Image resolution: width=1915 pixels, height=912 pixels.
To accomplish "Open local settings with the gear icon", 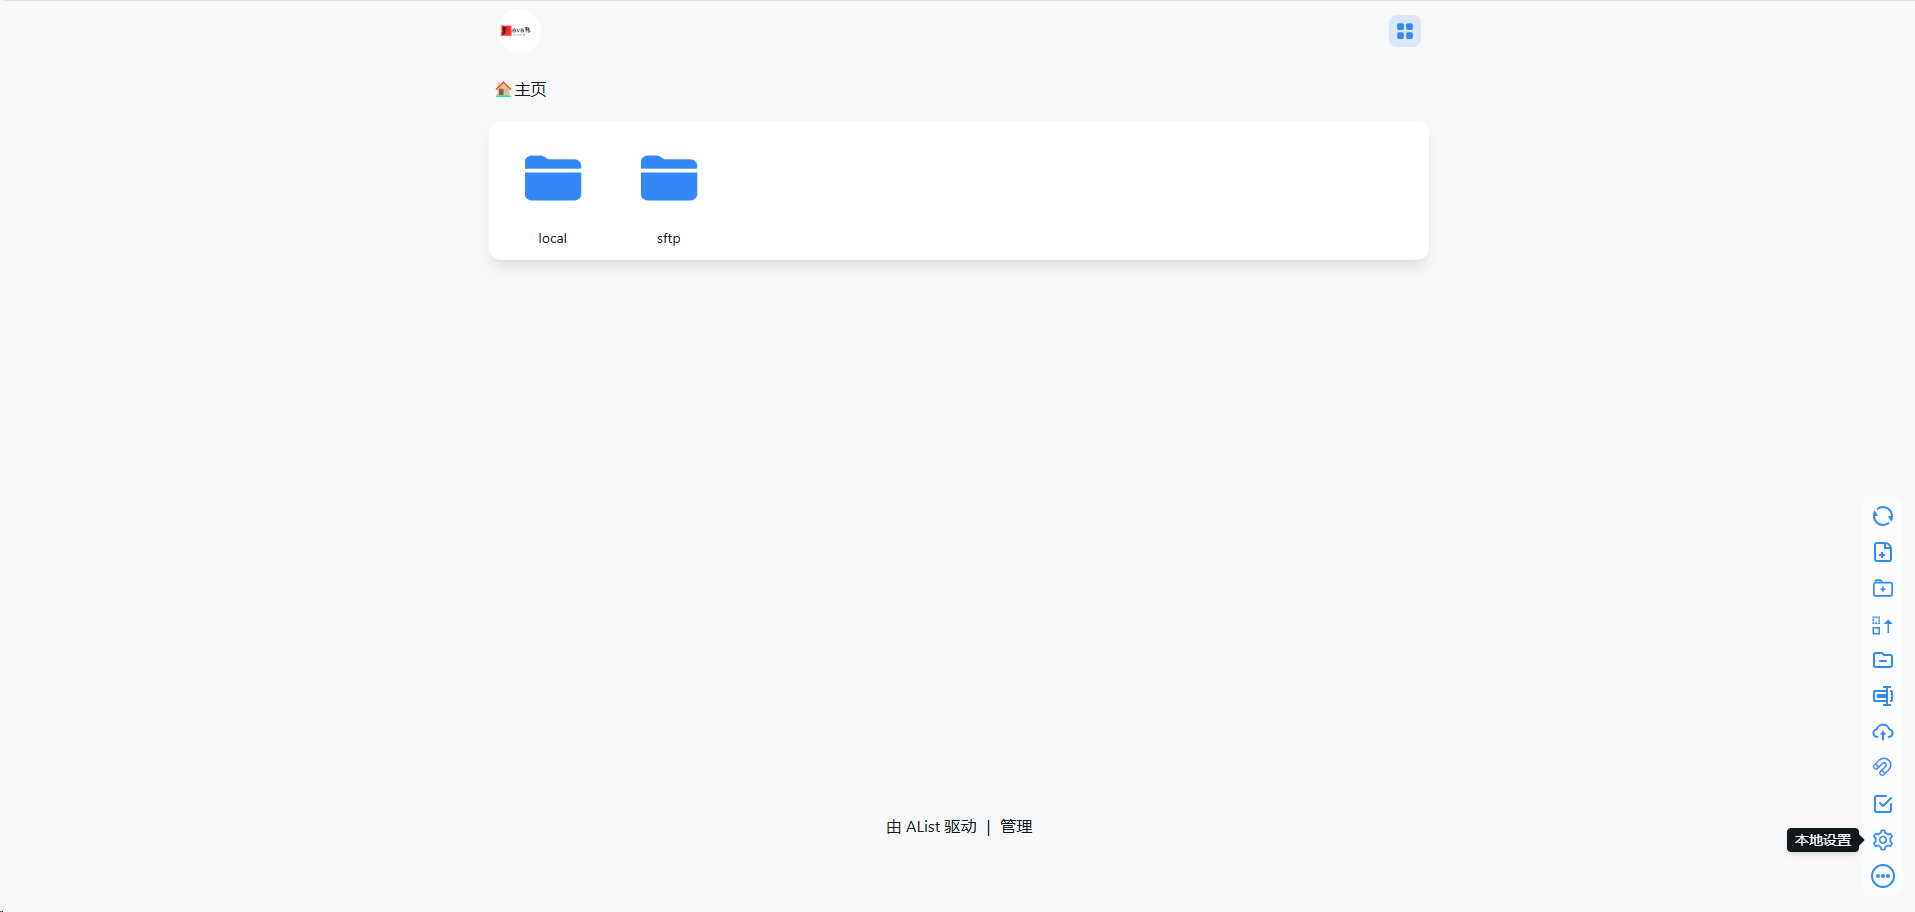I will [1882, 840].
